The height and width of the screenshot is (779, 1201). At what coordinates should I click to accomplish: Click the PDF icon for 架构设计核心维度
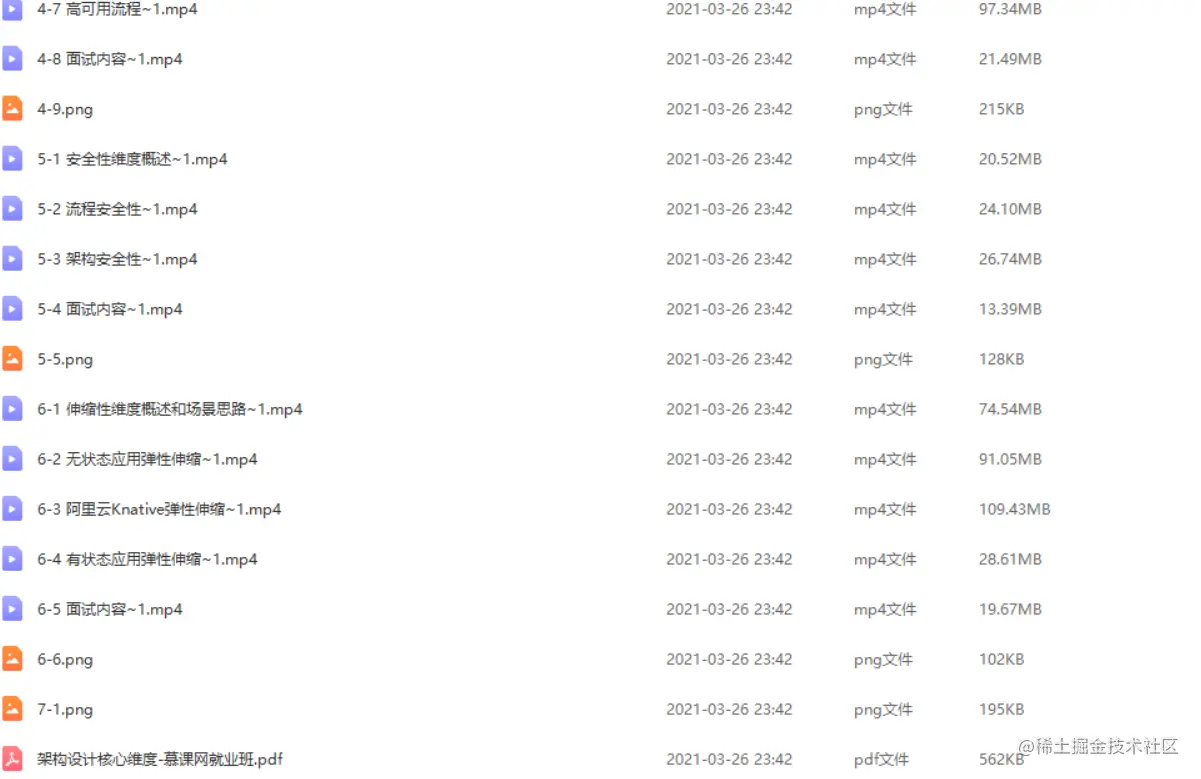(x=12, y=759)
